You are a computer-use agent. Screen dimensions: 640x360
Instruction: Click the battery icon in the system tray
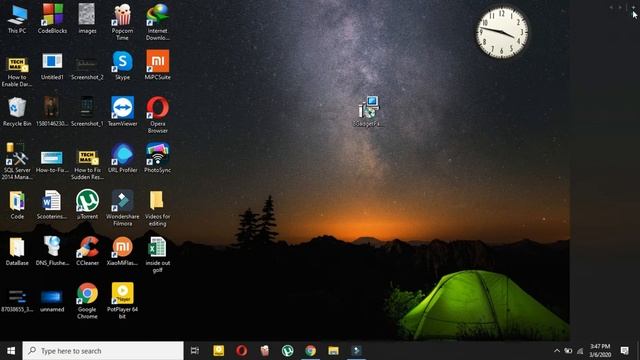click(x=568, y=351)
